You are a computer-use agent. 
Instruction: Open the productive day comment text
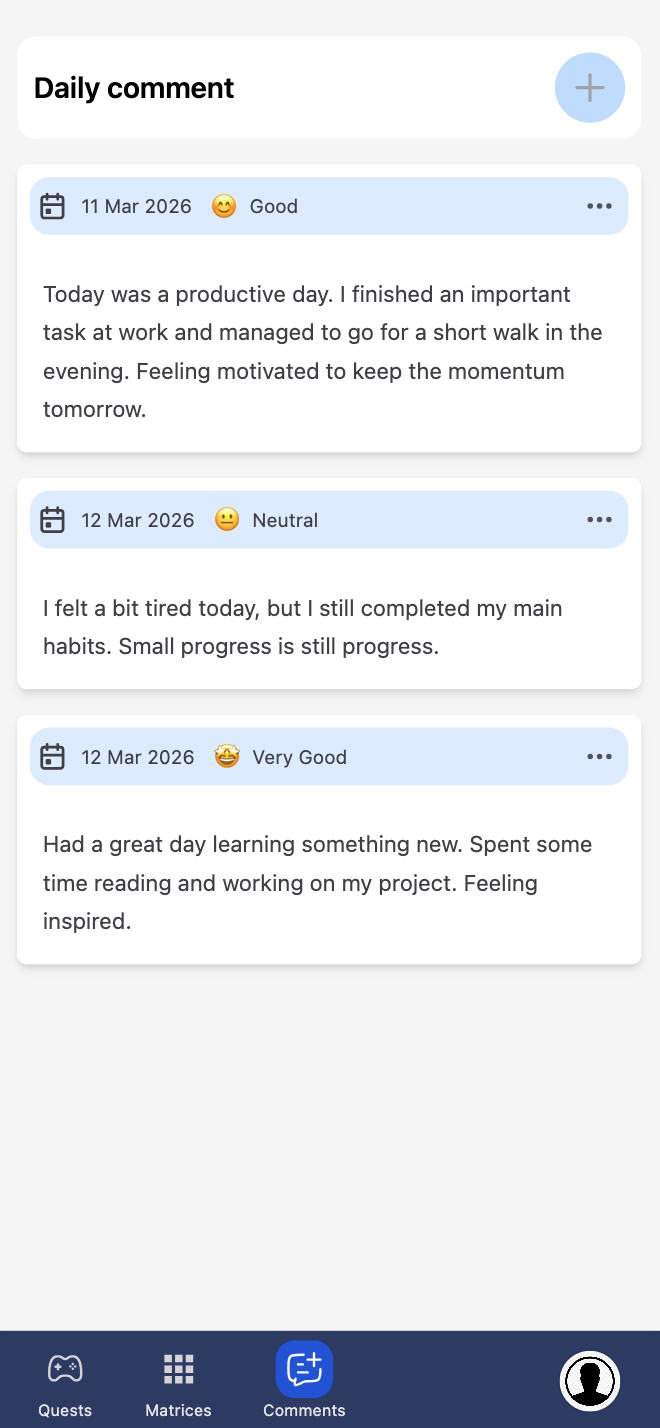pyautogui.click(x=322, y=351)
